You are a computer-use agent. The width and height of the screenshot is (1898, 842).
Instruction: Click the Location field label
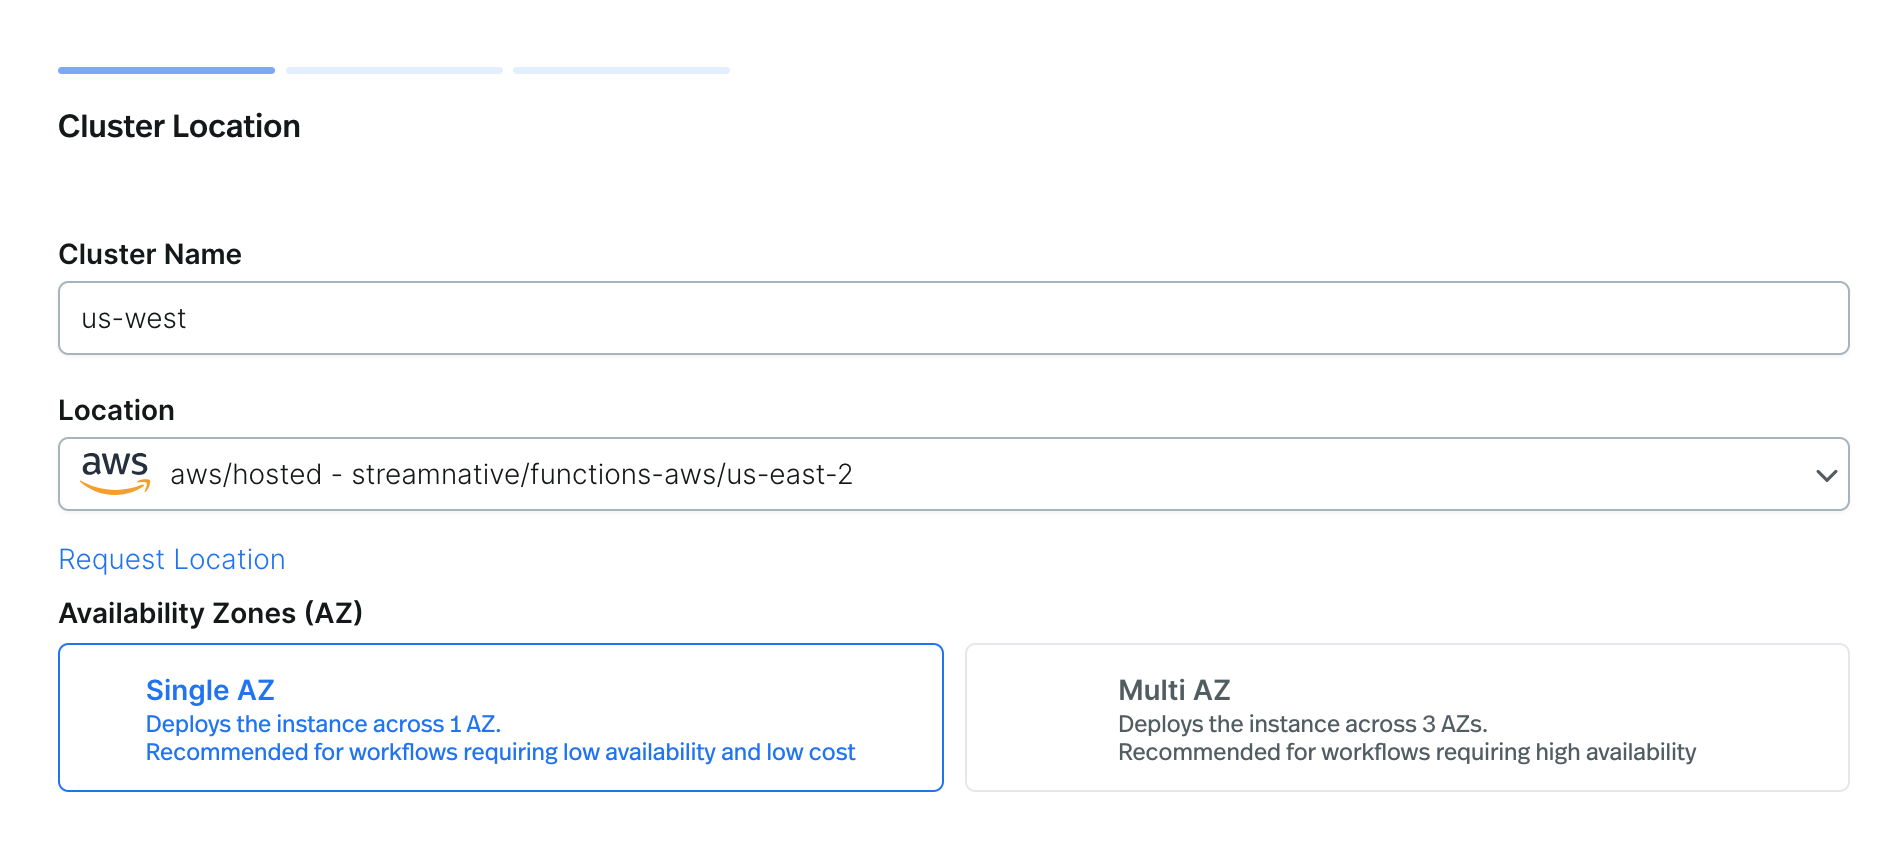pos(116,410)
